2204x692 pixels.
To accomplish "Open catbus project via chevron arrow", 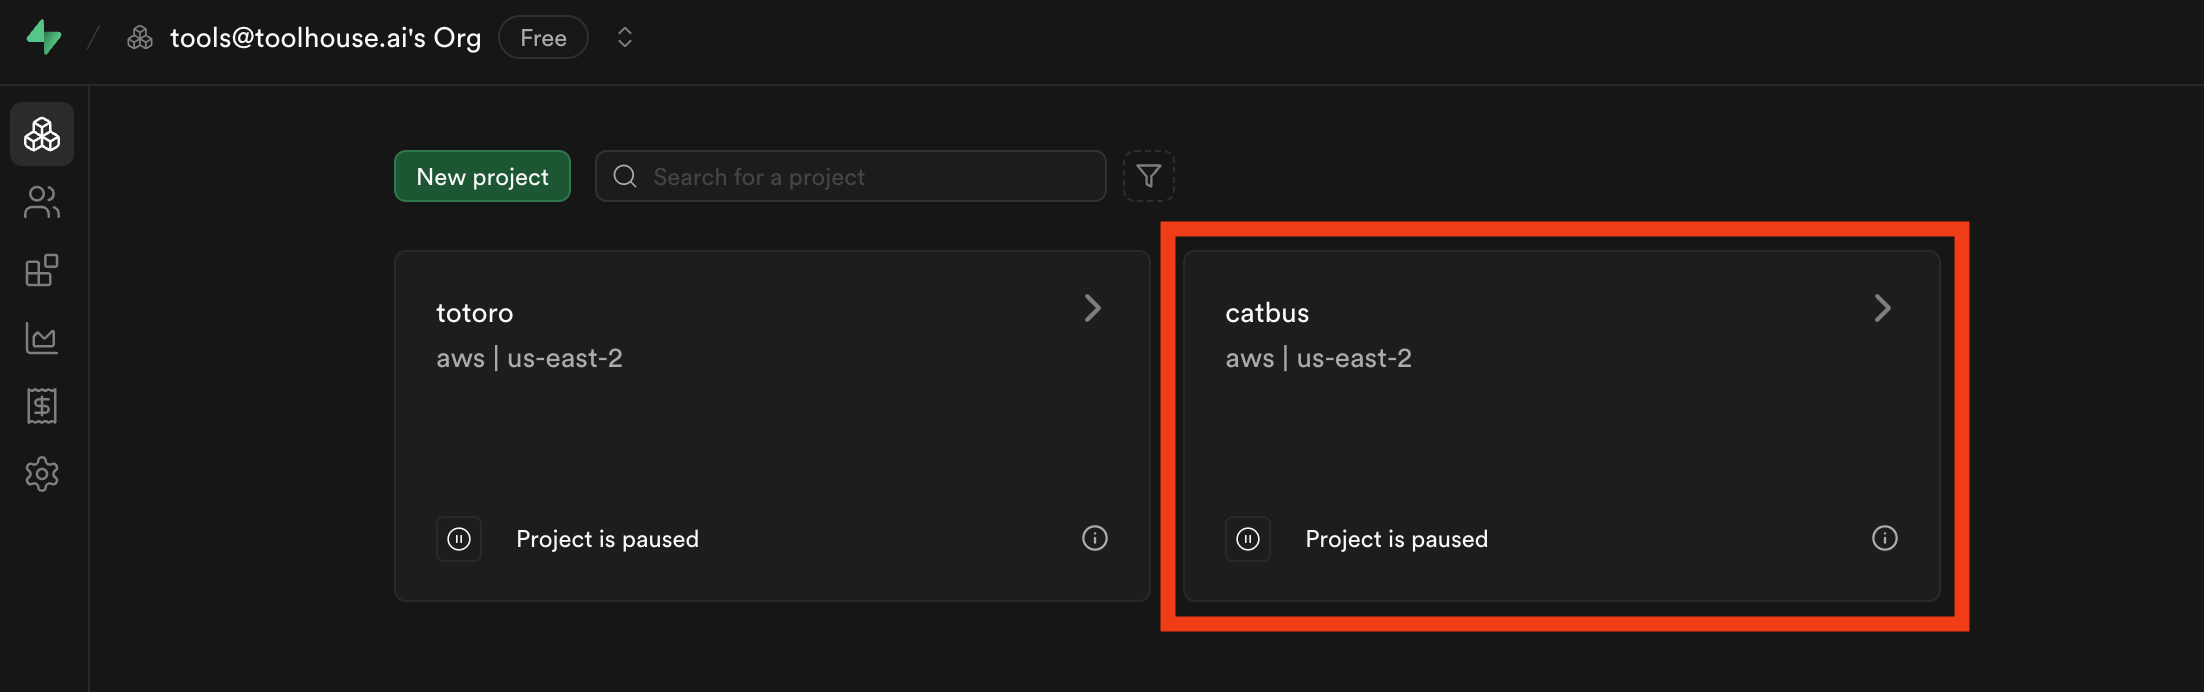I will pos(1882,308).
